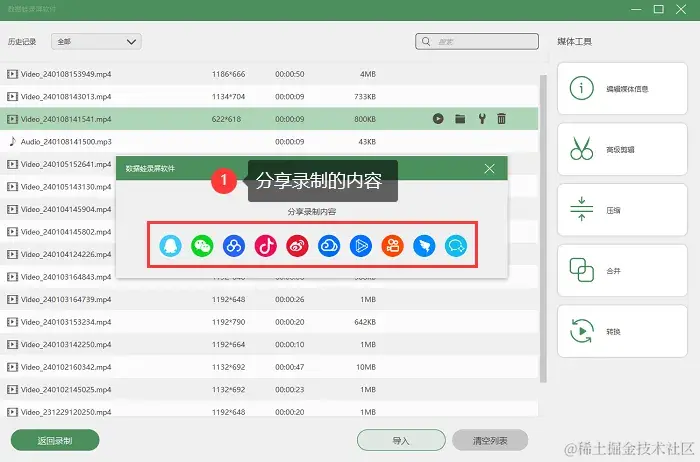This screenshot has width=700, height=462.
Task: Click video icon beside Video_240102160342.mp4
Action: (x=12, y=367)
